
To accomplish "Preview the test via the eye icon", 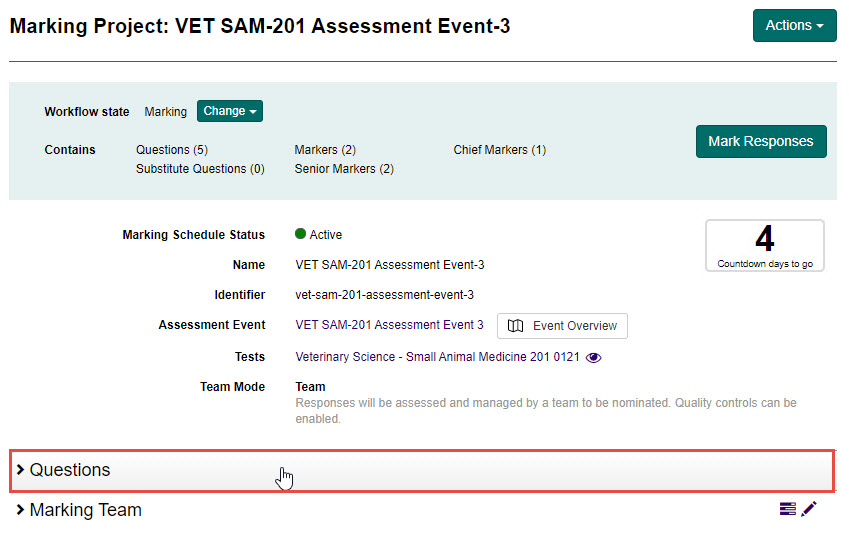I will tap(593, 357).
